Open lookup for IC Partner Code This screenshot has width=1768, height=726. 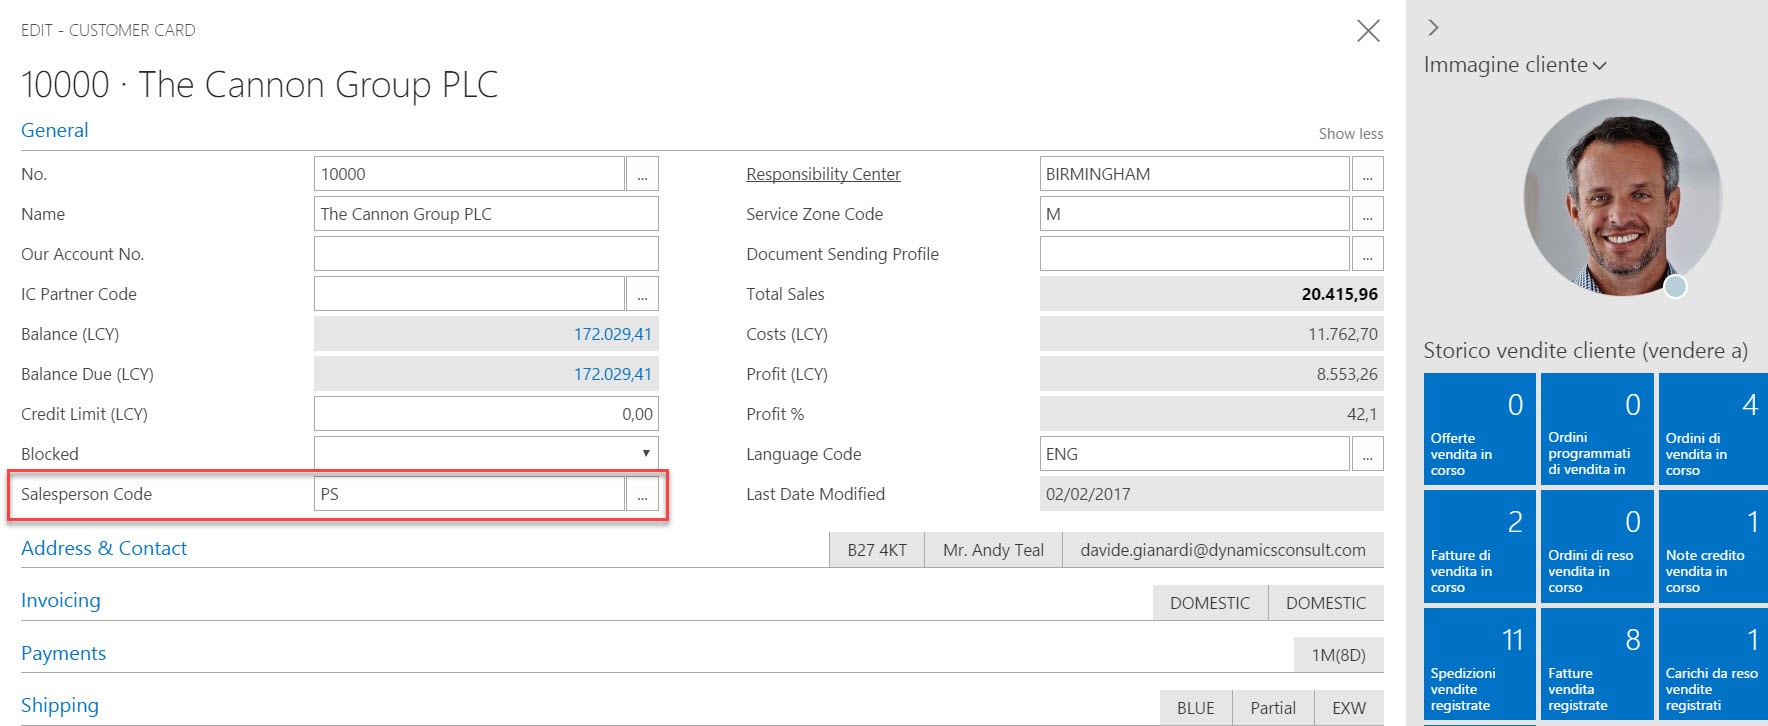(642, 294)
